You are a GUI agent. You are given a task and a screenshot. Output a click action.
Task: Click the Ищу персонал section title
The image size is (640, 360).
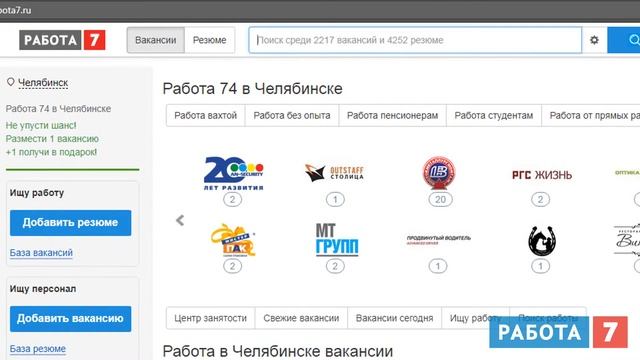pyautogui.click(x=43, y=289)
